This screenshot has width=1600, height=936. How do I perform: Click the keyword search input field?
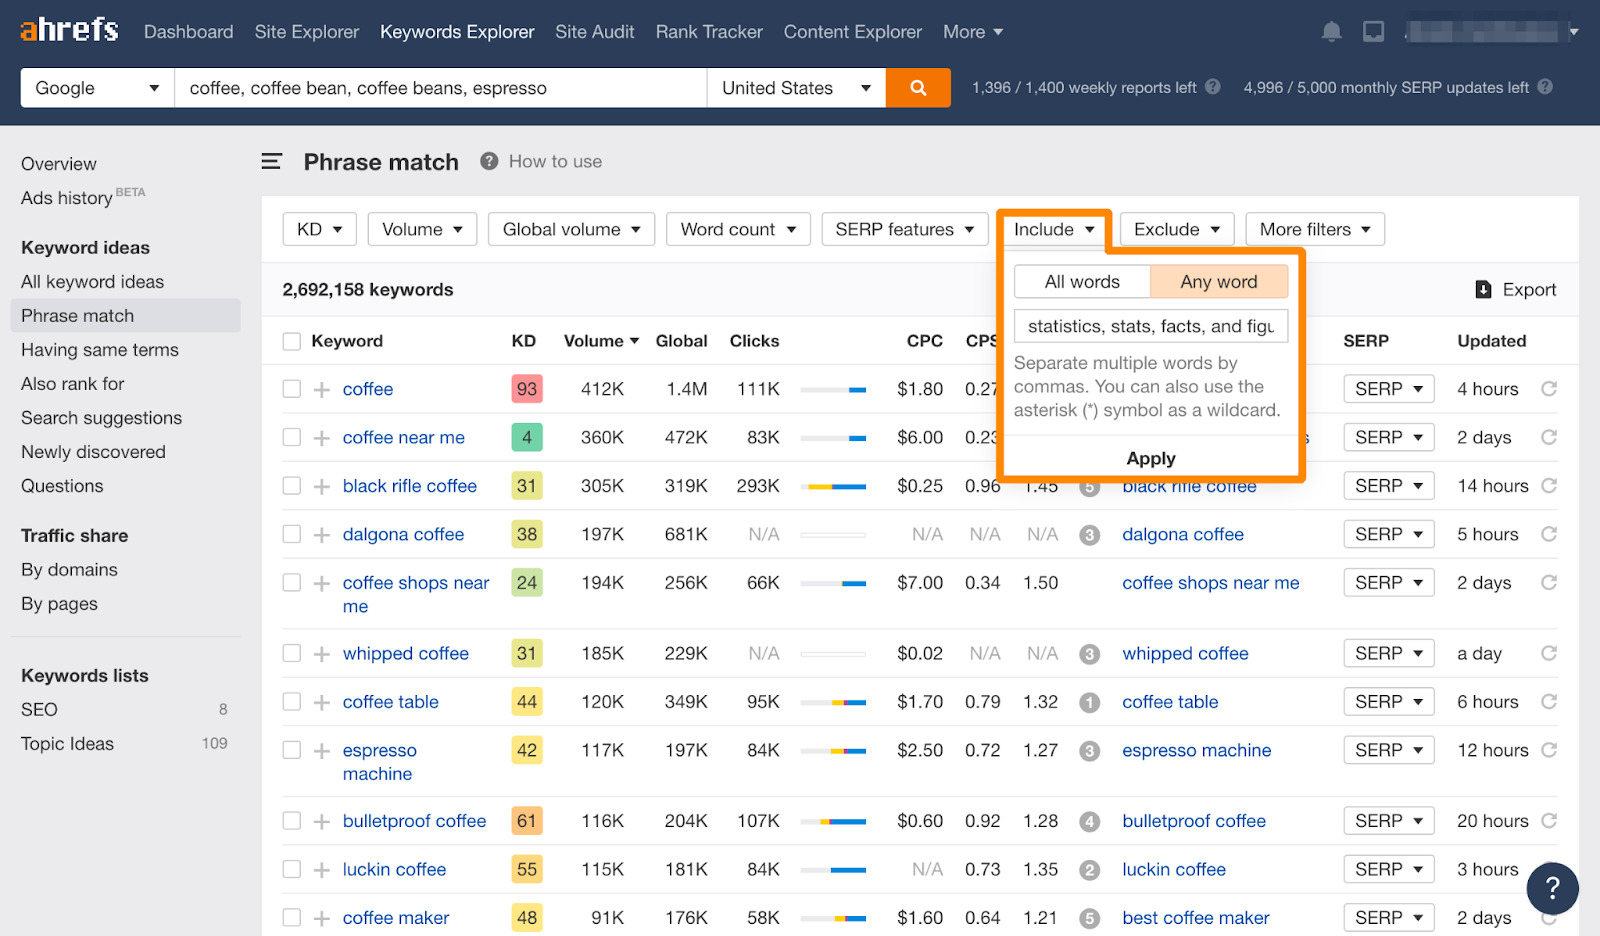point(440,87)
